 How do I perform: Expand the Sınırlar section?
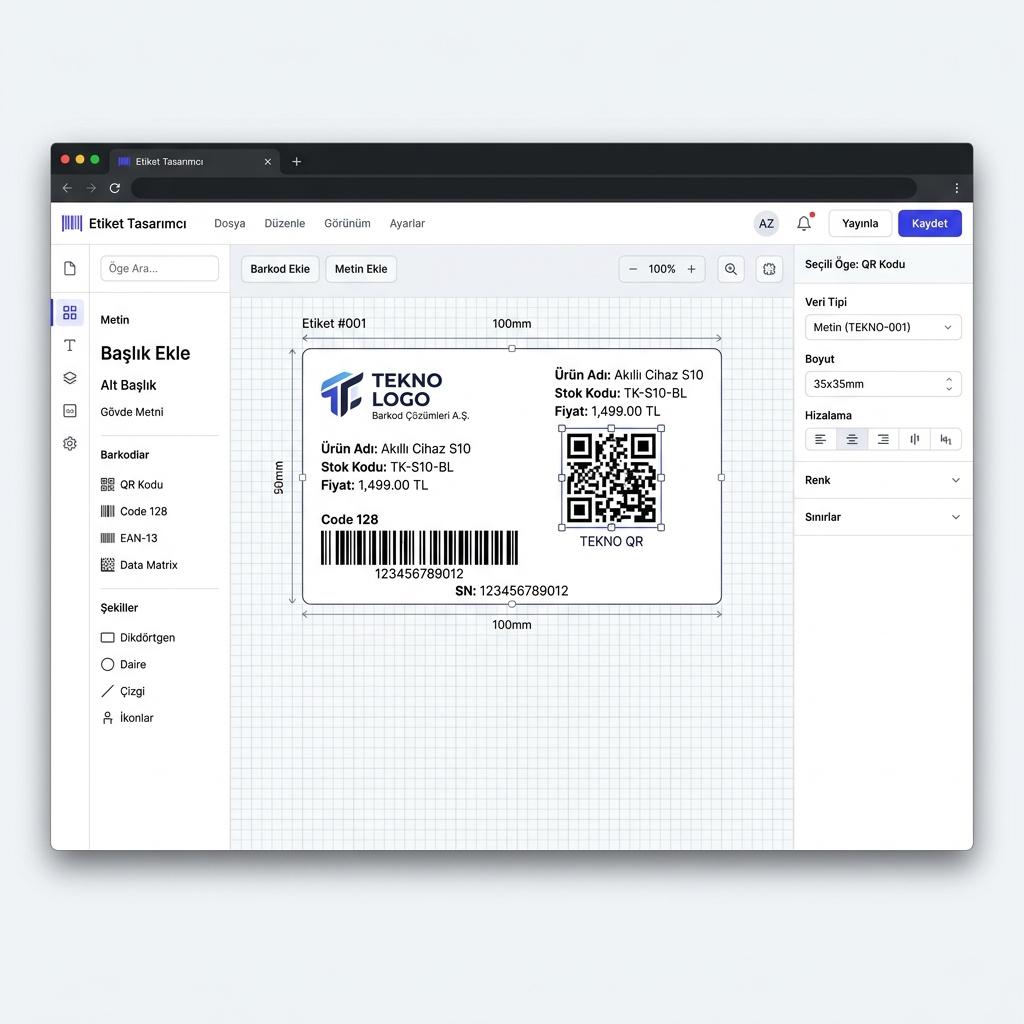tap(883, 517)
